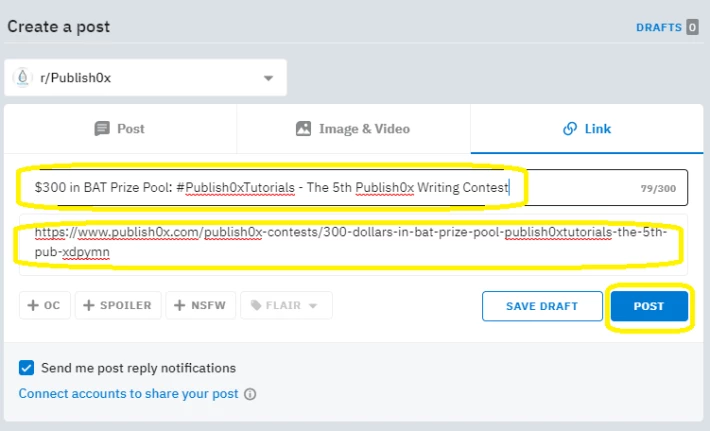Click the plus icon on NSFW
Image resolution: width=710 pixels, height=431 pixels.
click(180, 305)
